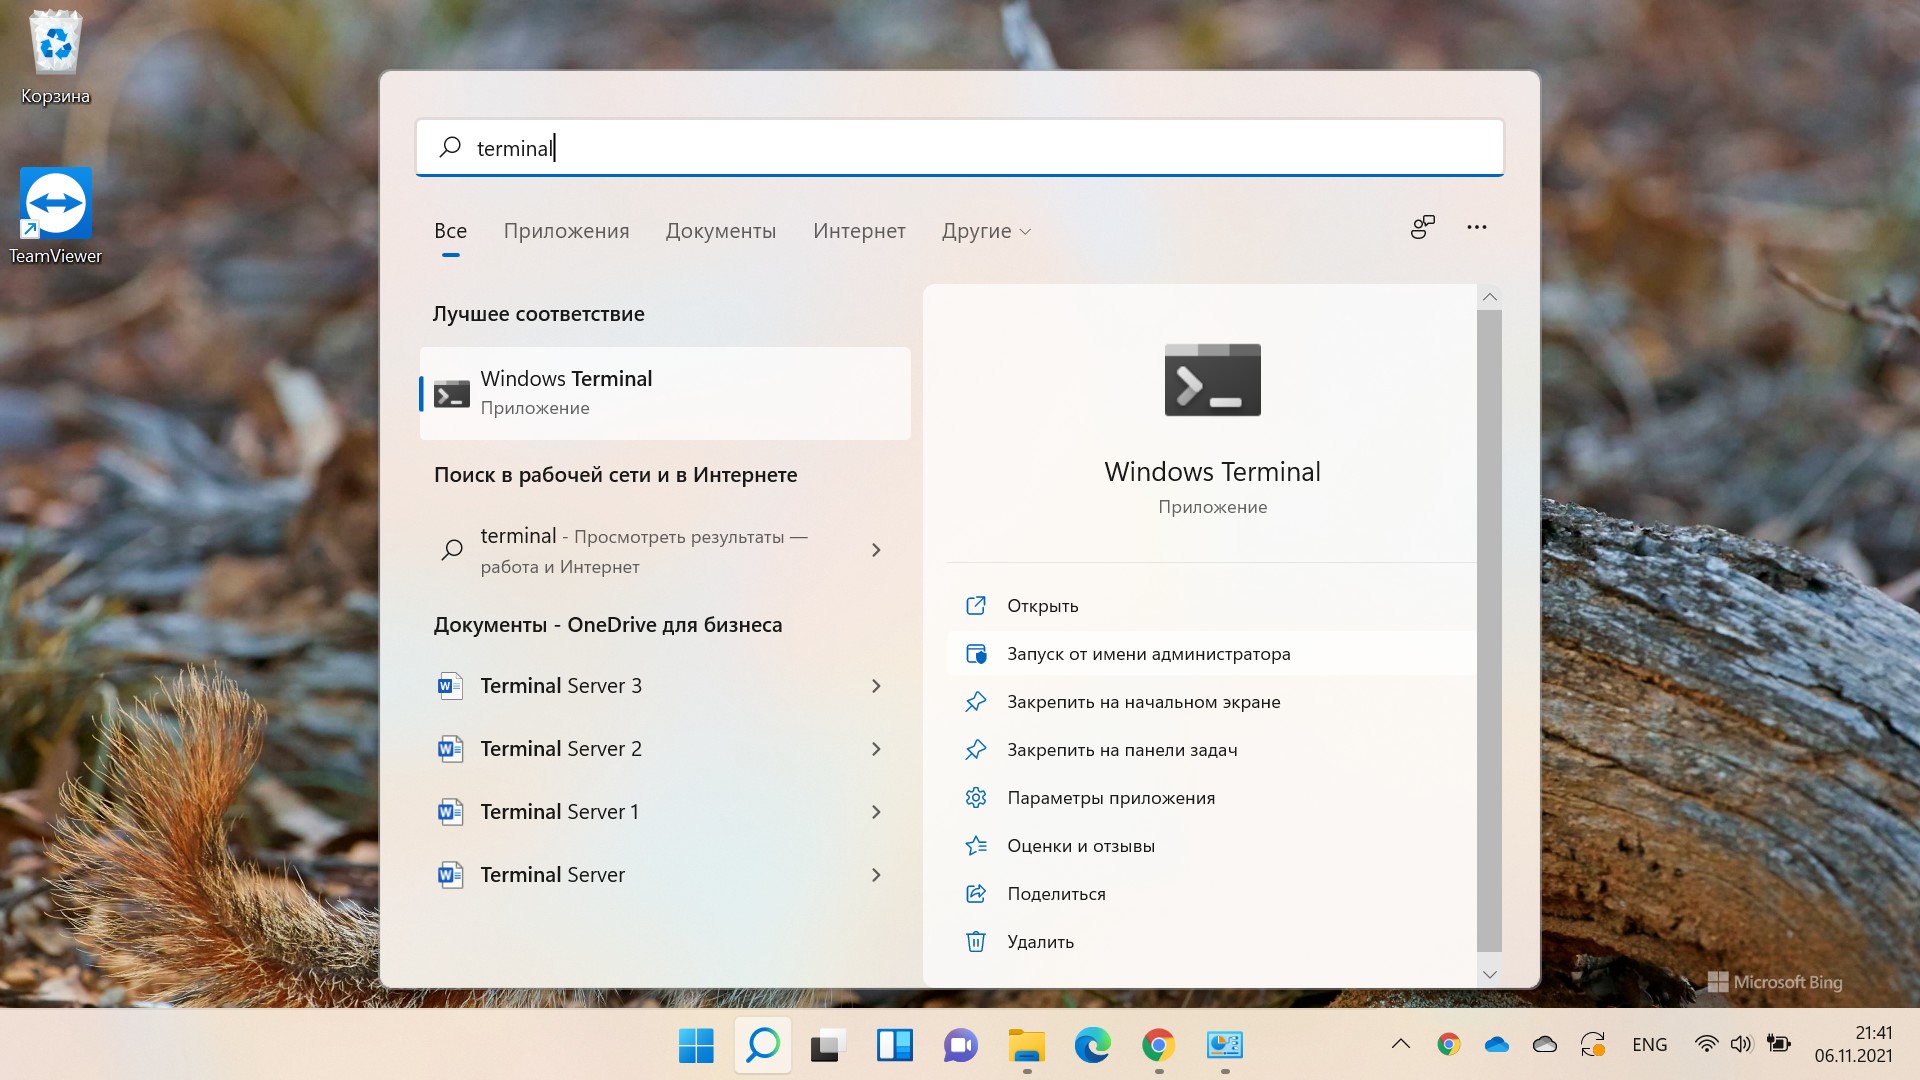Click the Chrome icon in system tray
Image resolution: width=1920 pixels, height=1080 pixels.
1449,1044
